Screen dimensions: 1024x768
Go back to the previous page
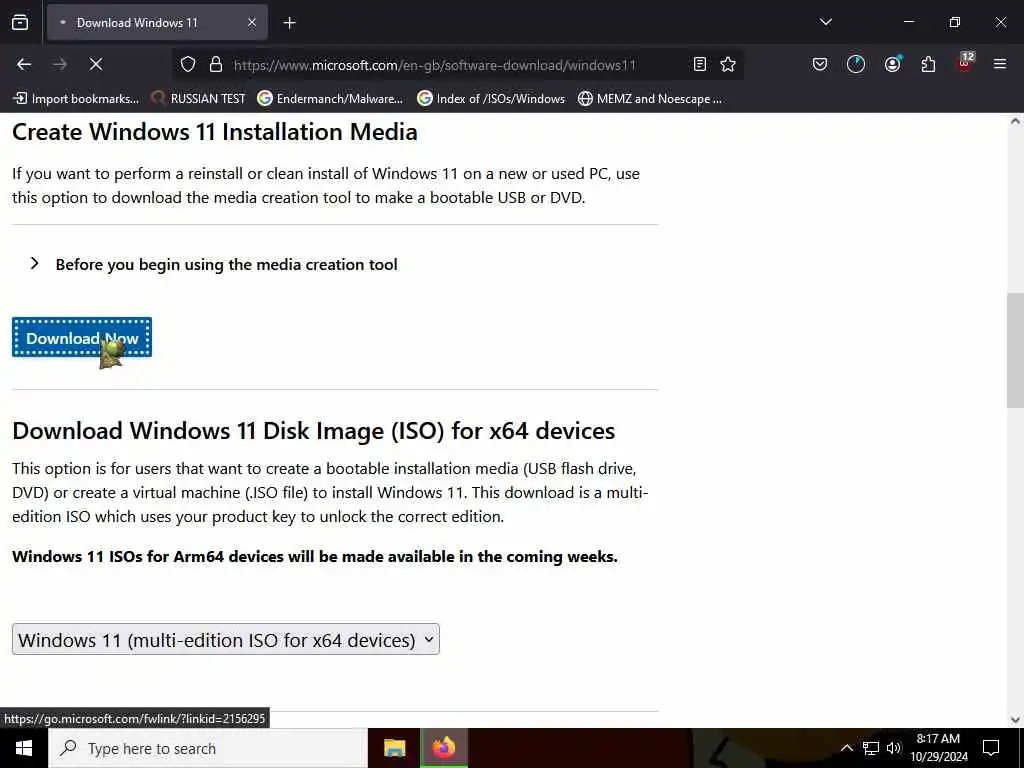tap(24, 64)
